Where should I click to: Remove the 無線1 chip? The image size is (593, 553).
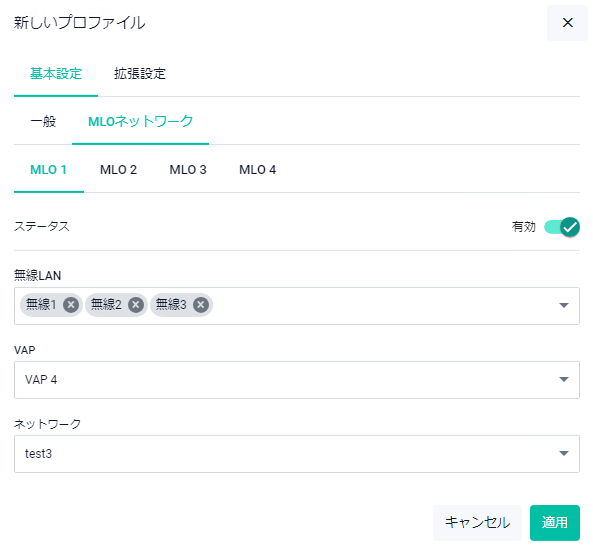point(71,304)
